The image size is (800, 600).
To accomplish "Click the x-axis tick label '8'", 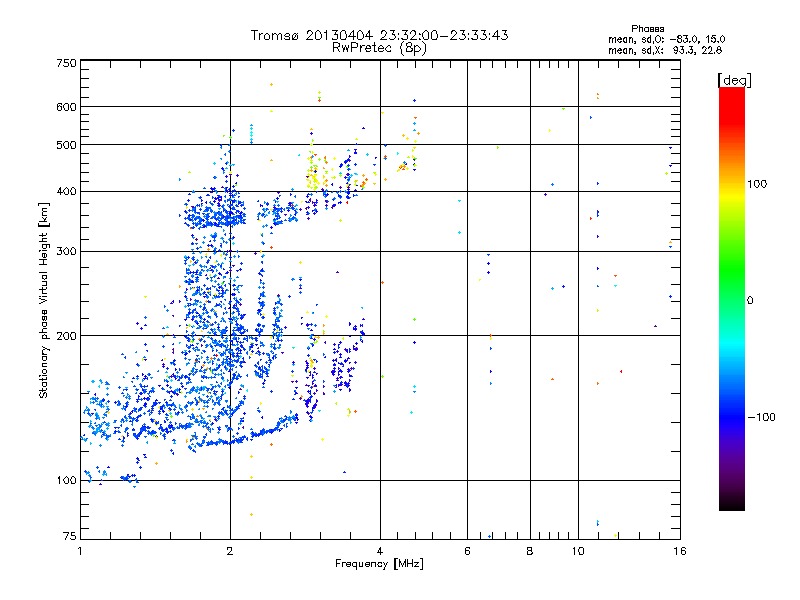I will coord(530,551).
